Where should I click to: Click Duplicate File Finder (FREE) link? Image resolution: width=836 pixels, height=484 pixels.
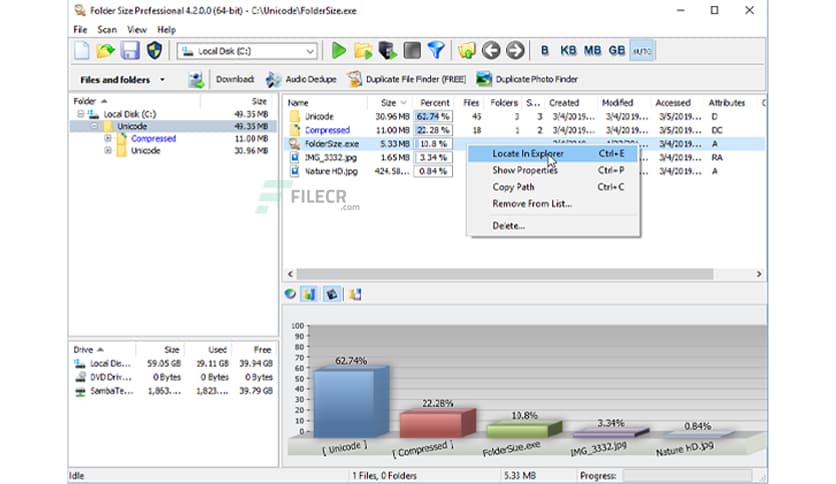tap(415, 79)
